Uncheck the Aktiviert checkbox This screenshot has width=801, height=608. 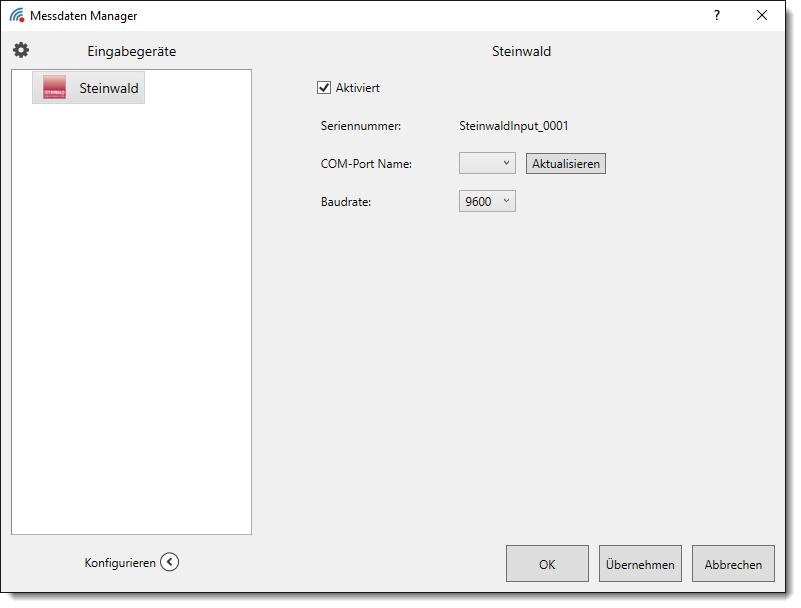pos(324,88)
